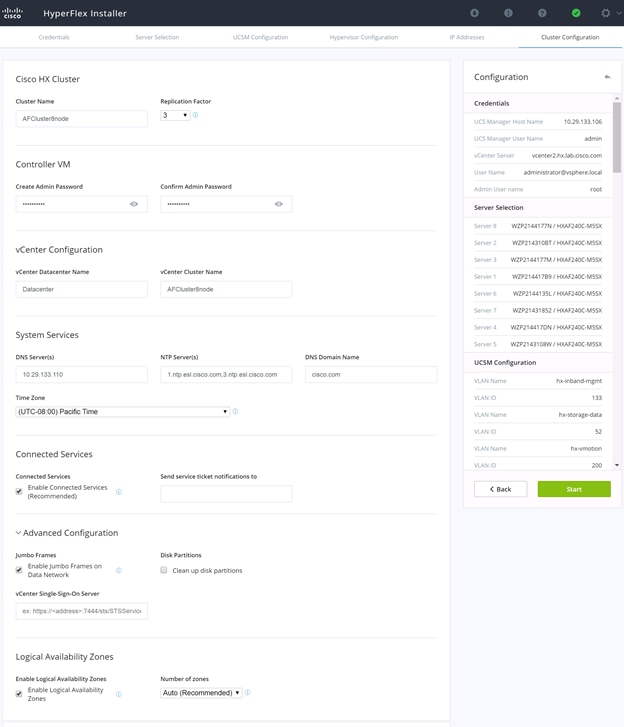Viewport: 624px width, 727px height.
Task: Click the Server 8 row WZP2144177N
Action: tap(538, 226)
